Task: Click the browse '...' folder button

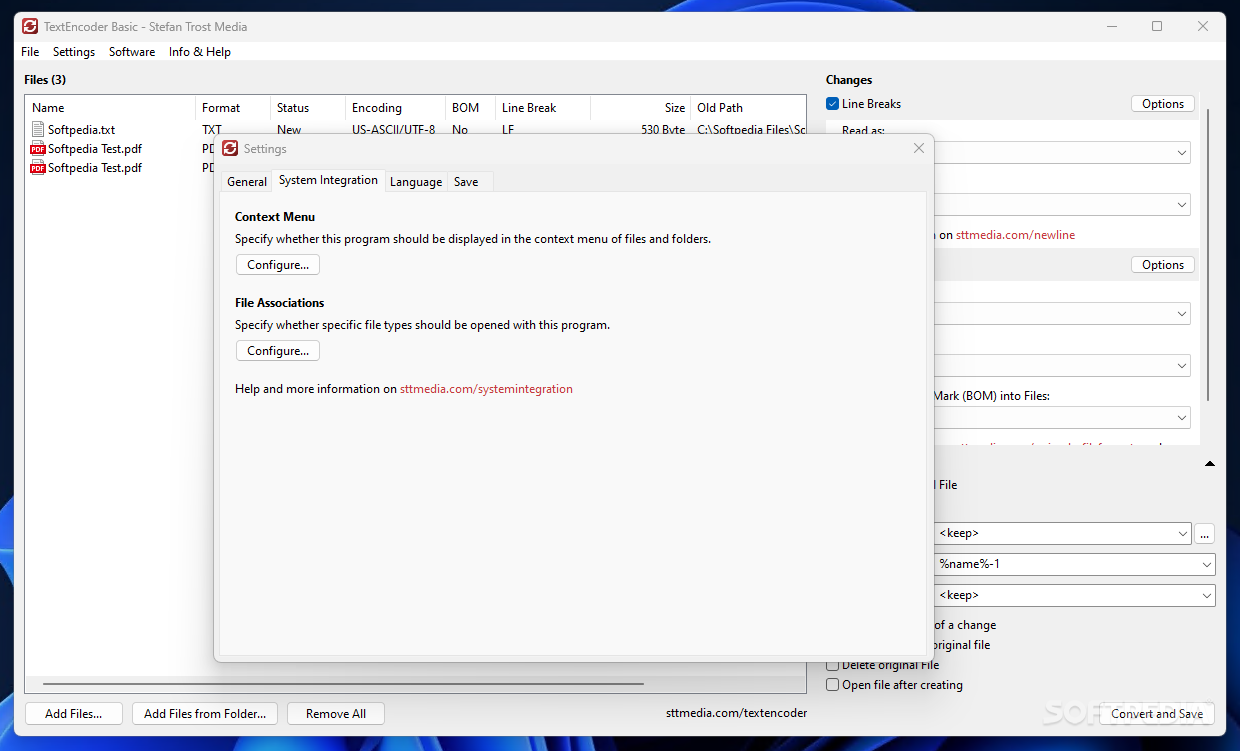Action: [1205, 533]
